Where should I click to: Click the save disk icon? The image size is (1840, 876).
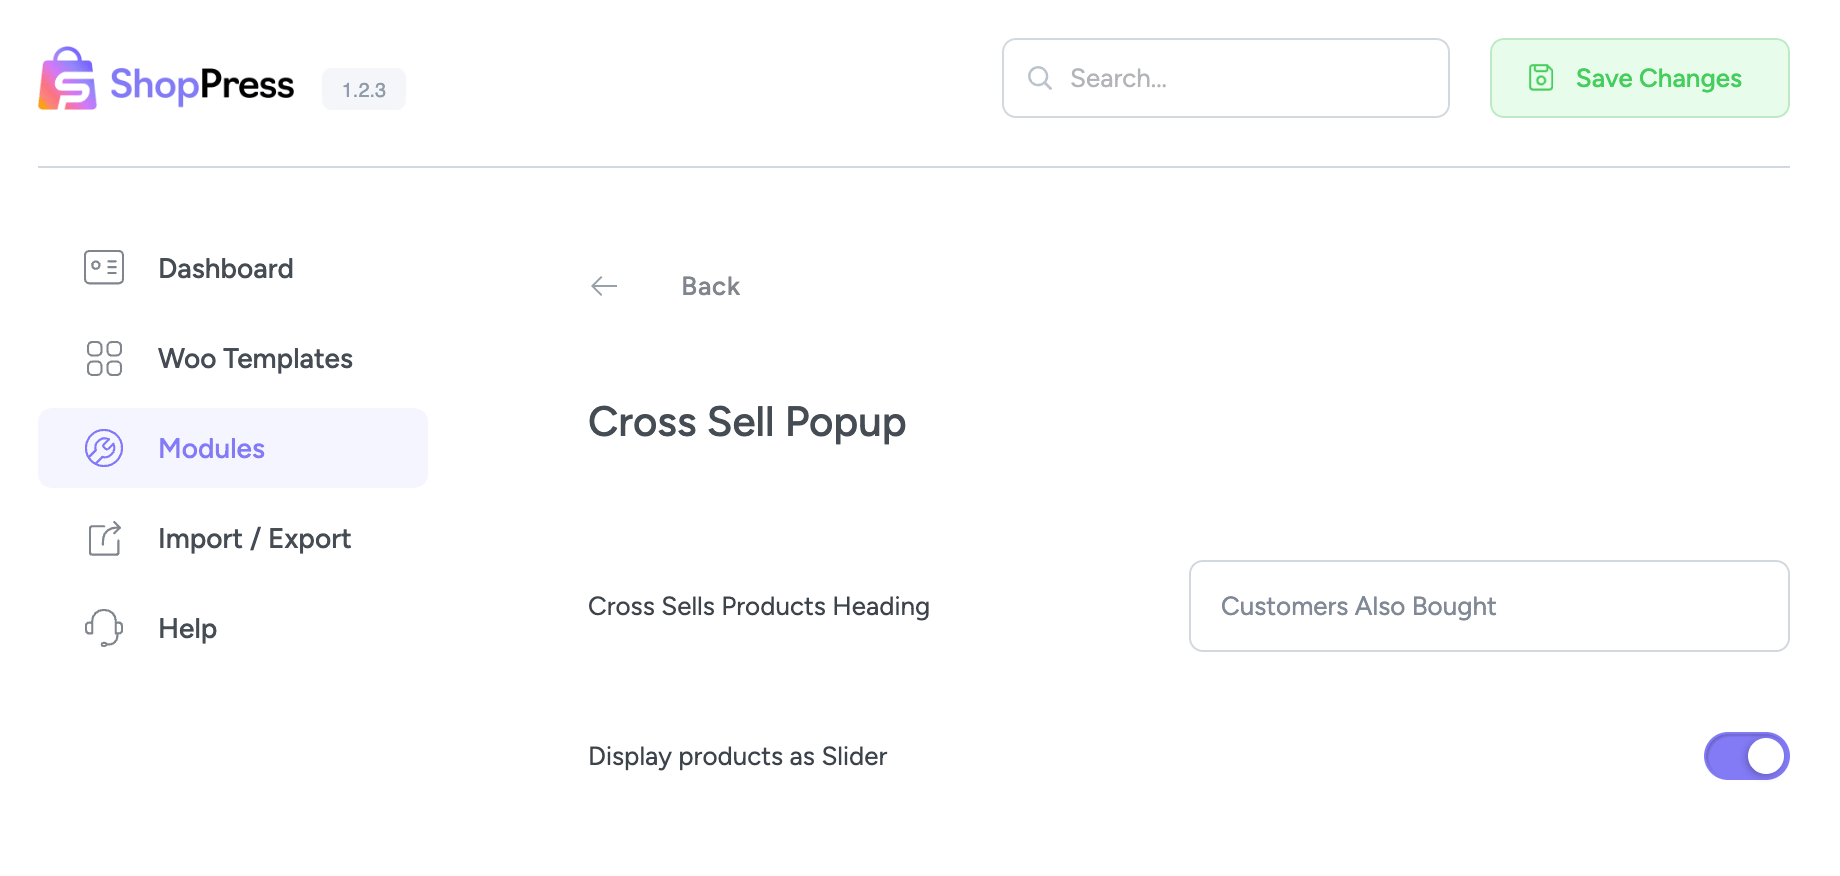coord(1541,78)
